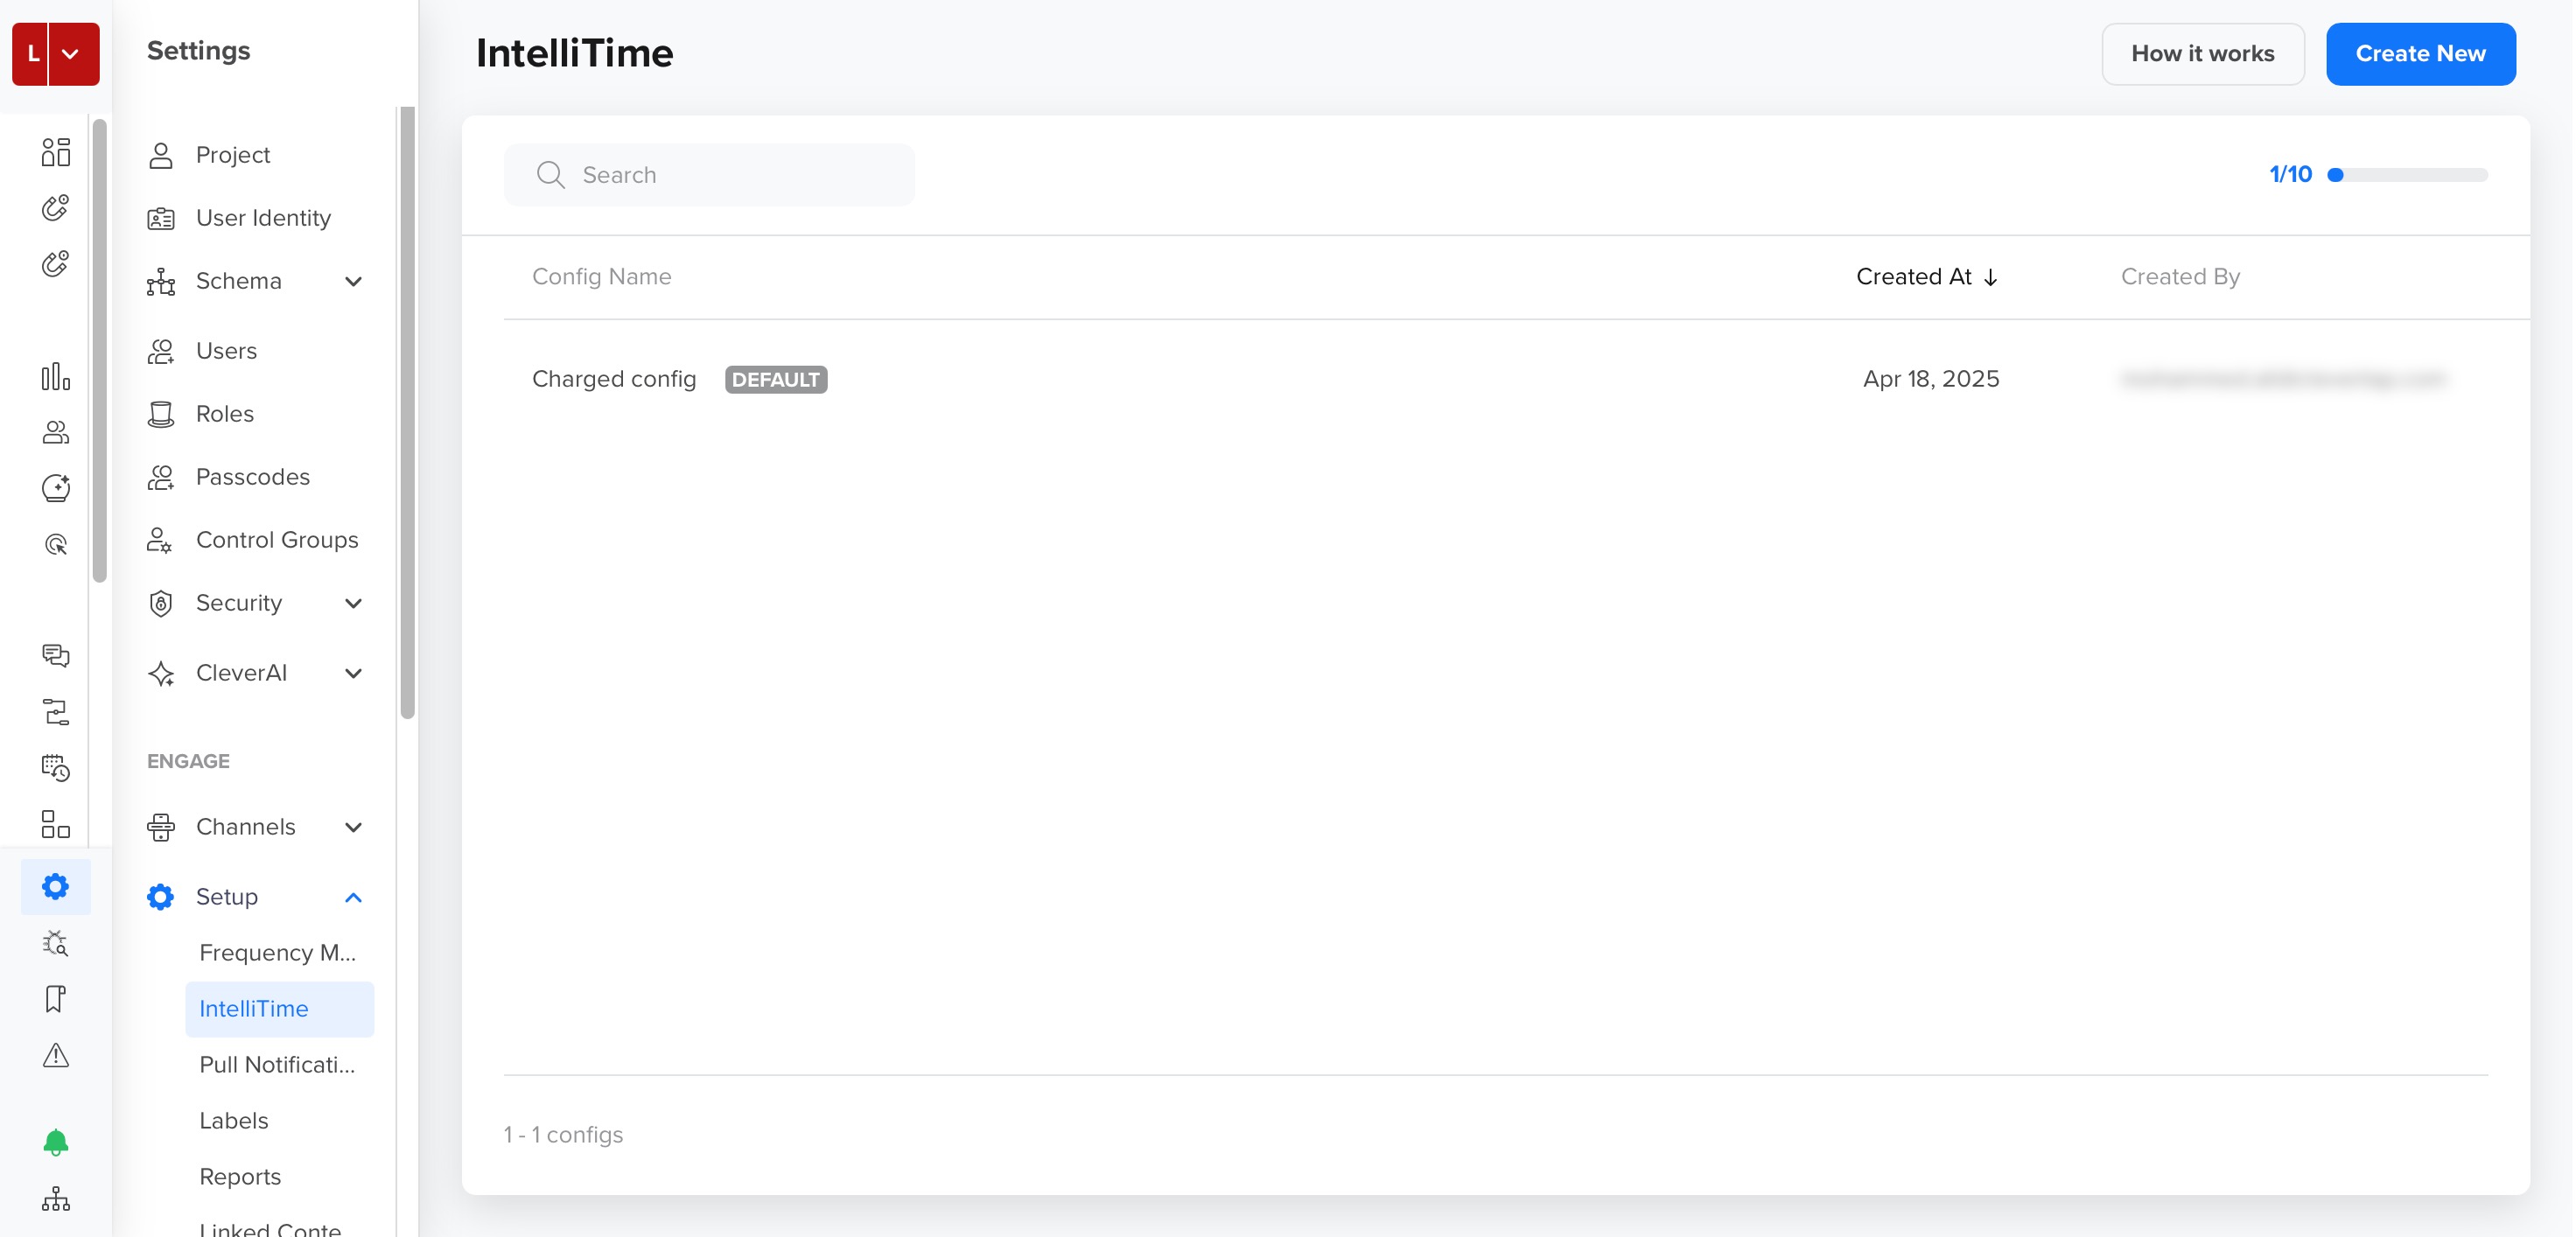The image size is (2576, 1237).
Task: Open the organization hierarchy icon
Action: 56,1198
